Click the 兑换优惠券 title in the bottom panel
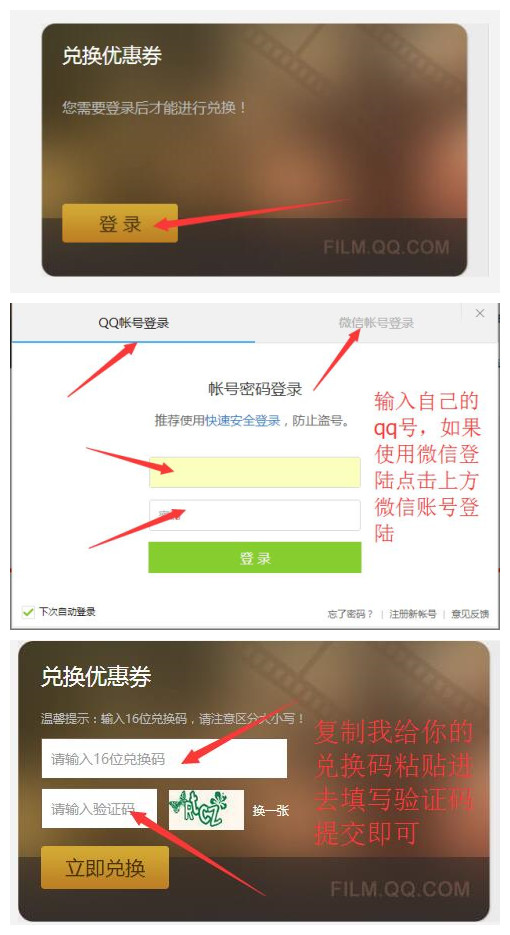Image resolution: width=510 pixels, height=935 pixels. 96,676
